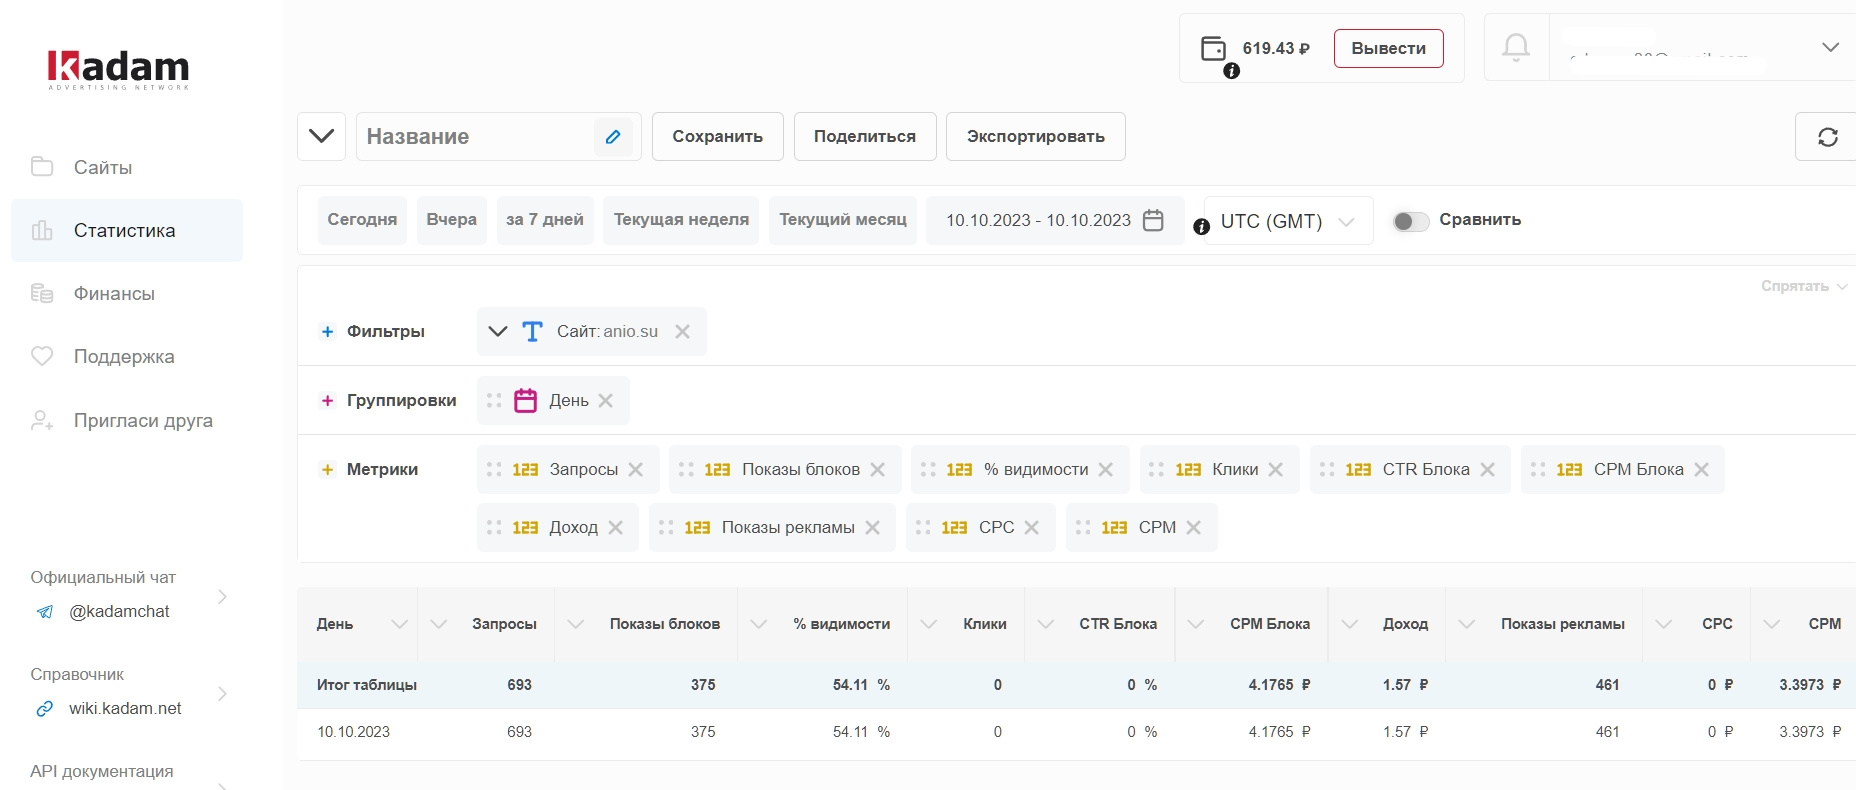Open the notifications bell

coord(1516,47)
